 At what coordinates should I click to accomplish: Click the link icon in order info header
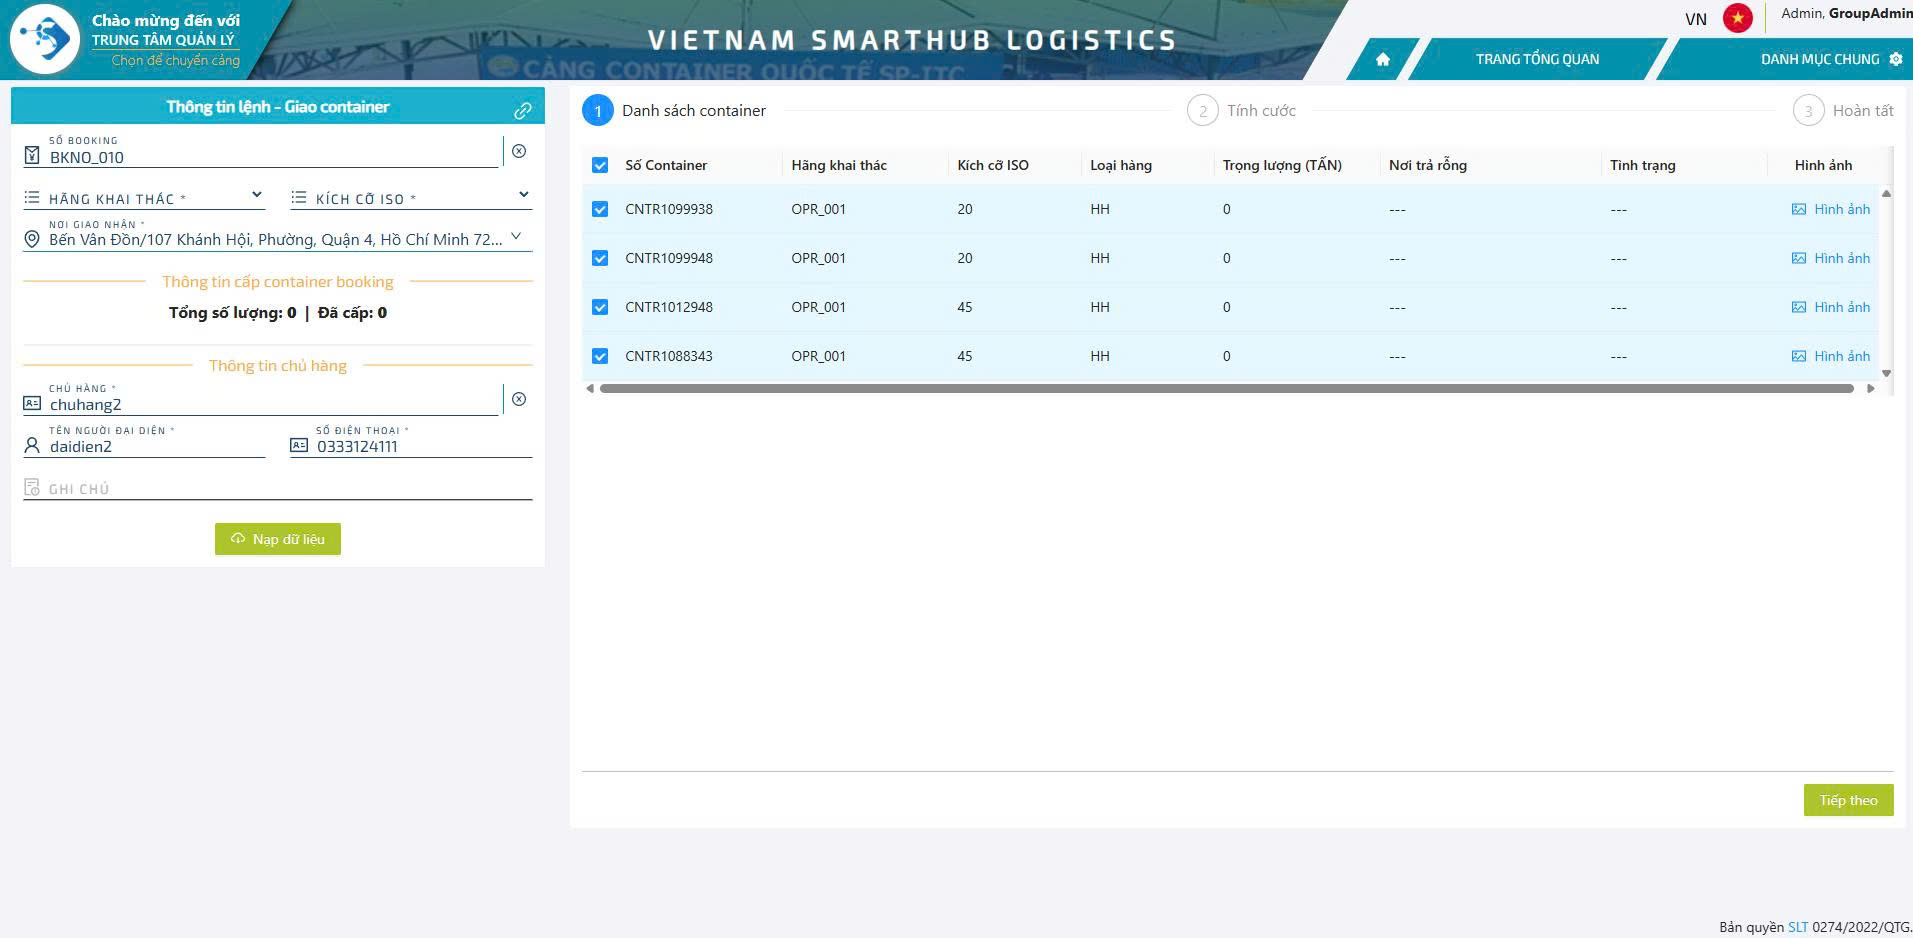coord(522,110)
